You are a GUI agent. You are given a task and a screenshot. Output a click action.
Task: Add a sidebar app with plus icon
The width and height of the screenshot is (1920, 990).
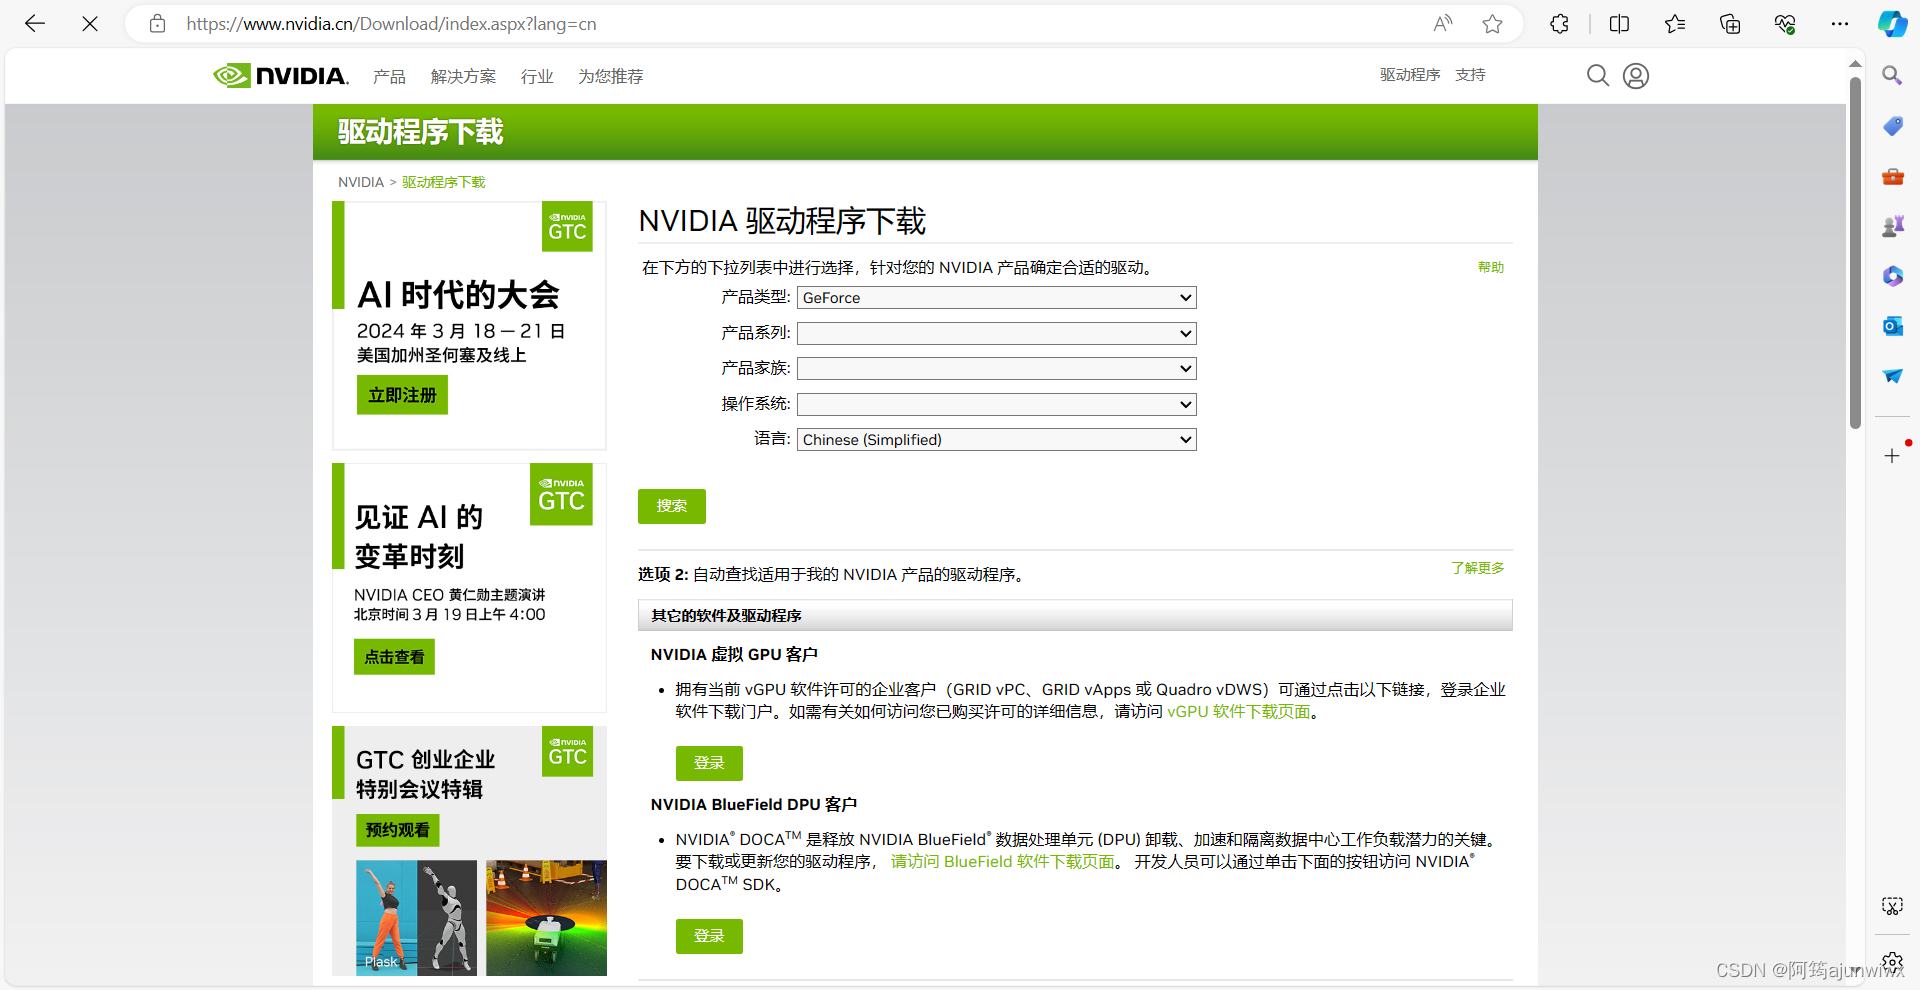[1892, 456]
